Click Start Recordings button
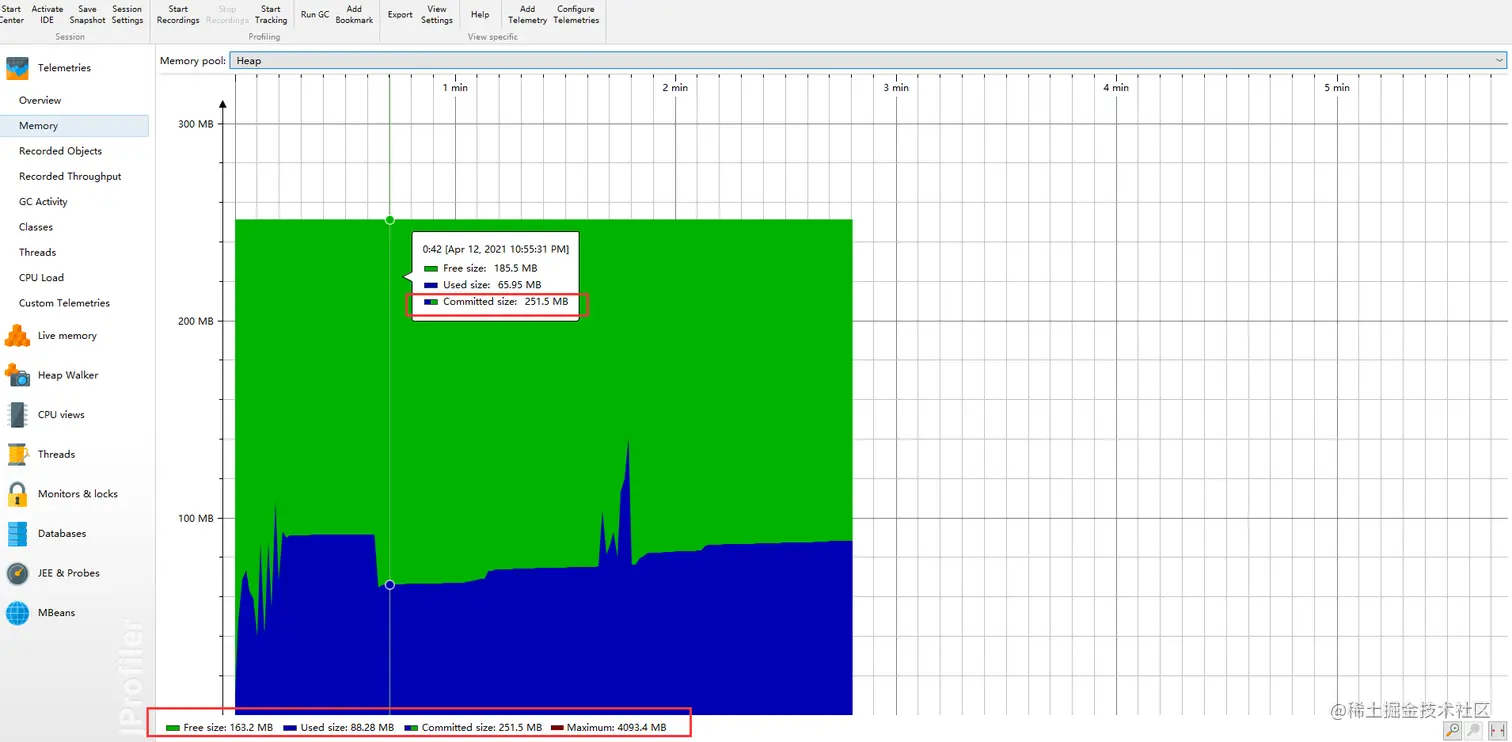The image size is (1512, 742). 178,14
